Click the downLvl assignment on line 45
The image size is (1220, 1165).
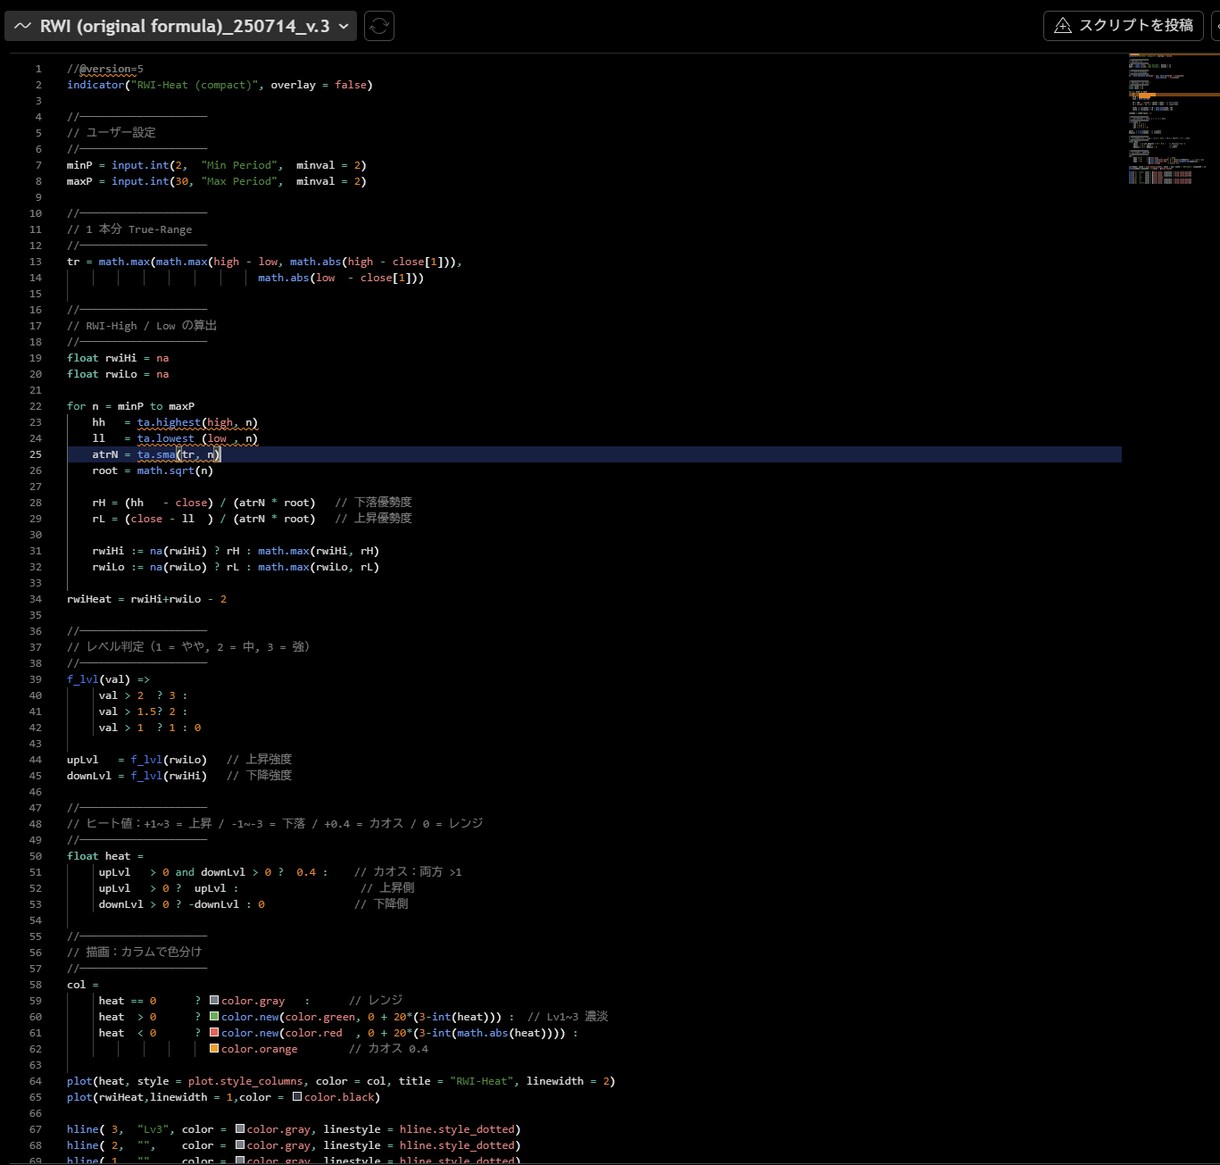coord(137,775)
